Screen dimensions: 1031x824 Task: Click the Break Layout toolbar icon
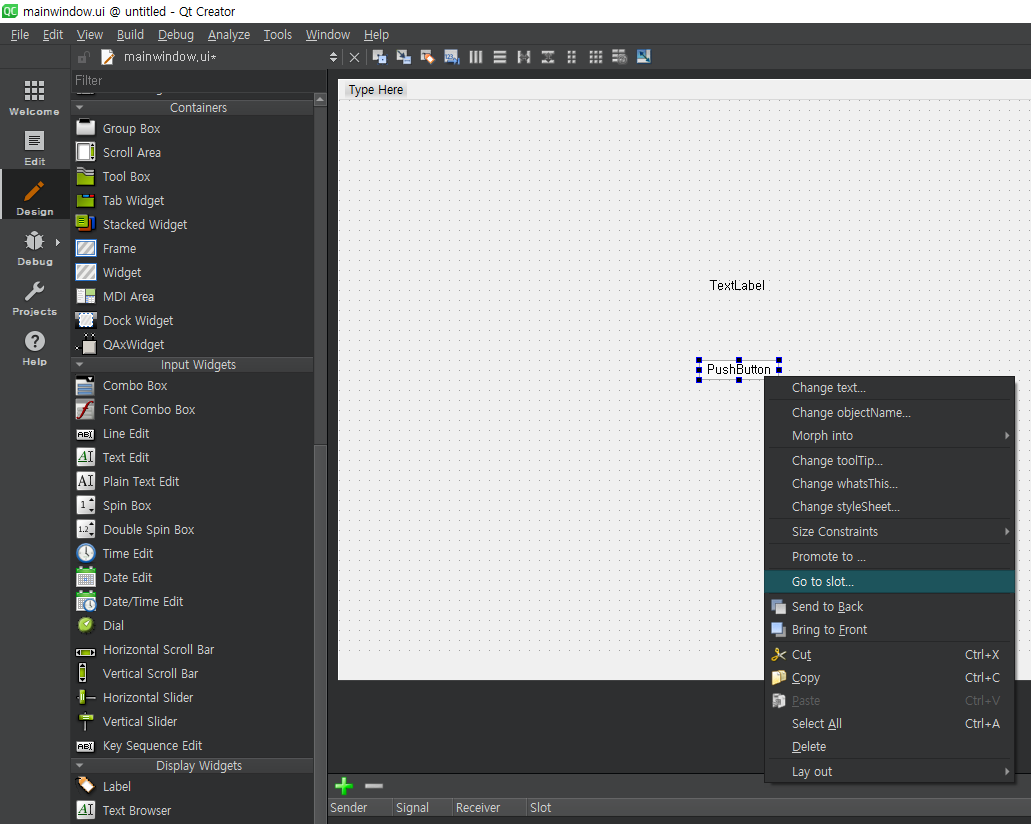[x=619, y=57]
